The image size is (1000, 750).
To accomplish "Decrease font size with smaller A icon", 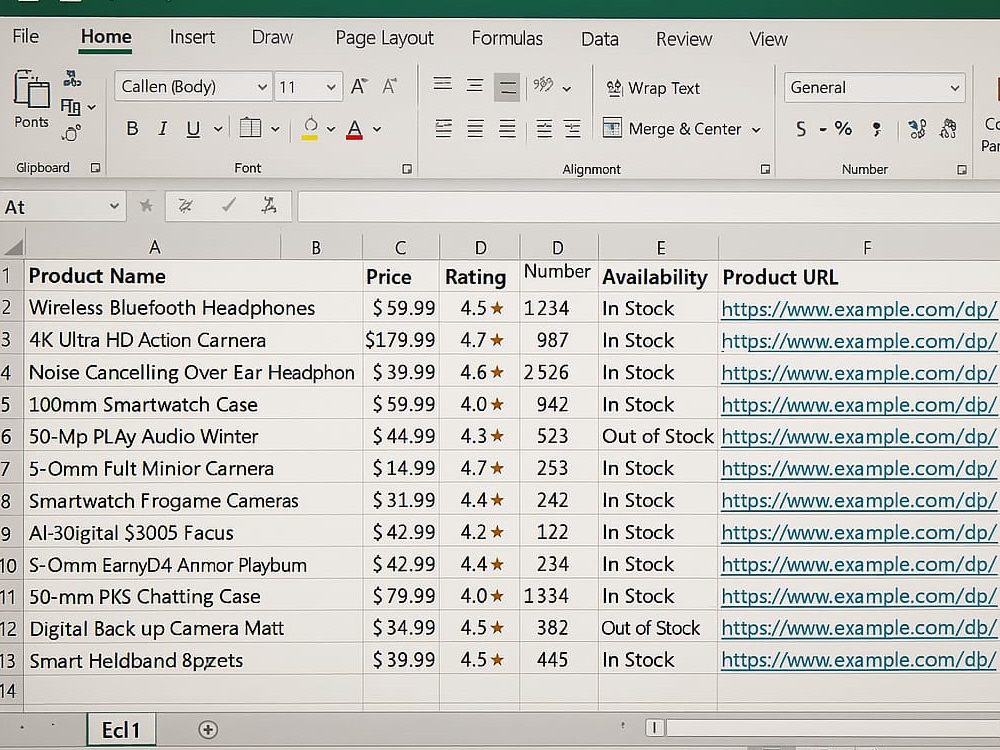I will pos(390,86).
